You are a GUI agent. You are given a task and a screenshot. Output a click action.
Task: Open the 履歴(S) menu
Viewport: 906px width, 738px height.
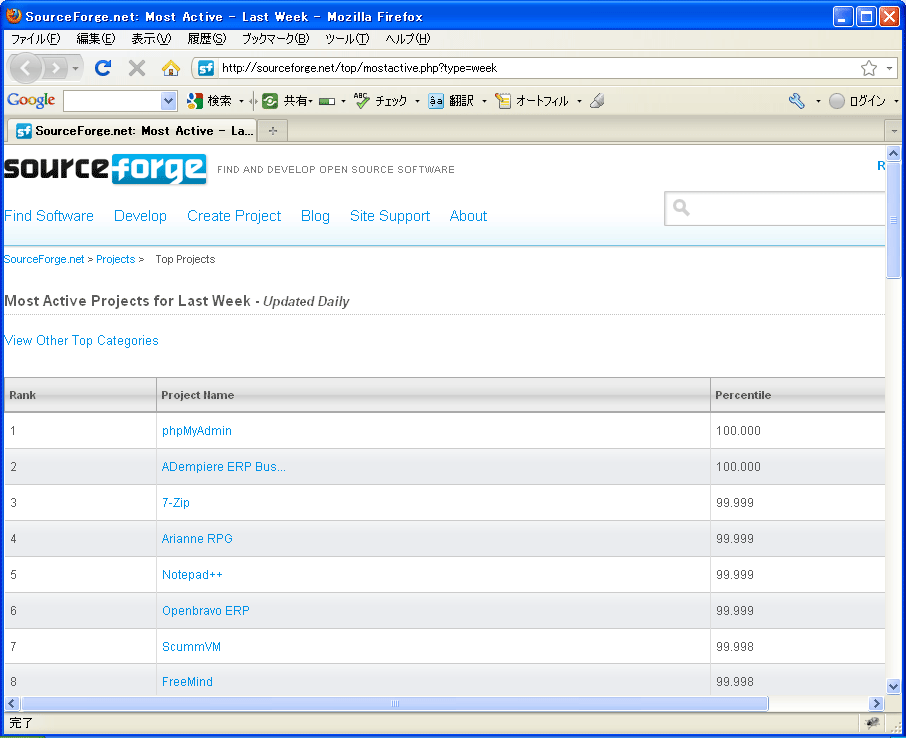(206, 39)
